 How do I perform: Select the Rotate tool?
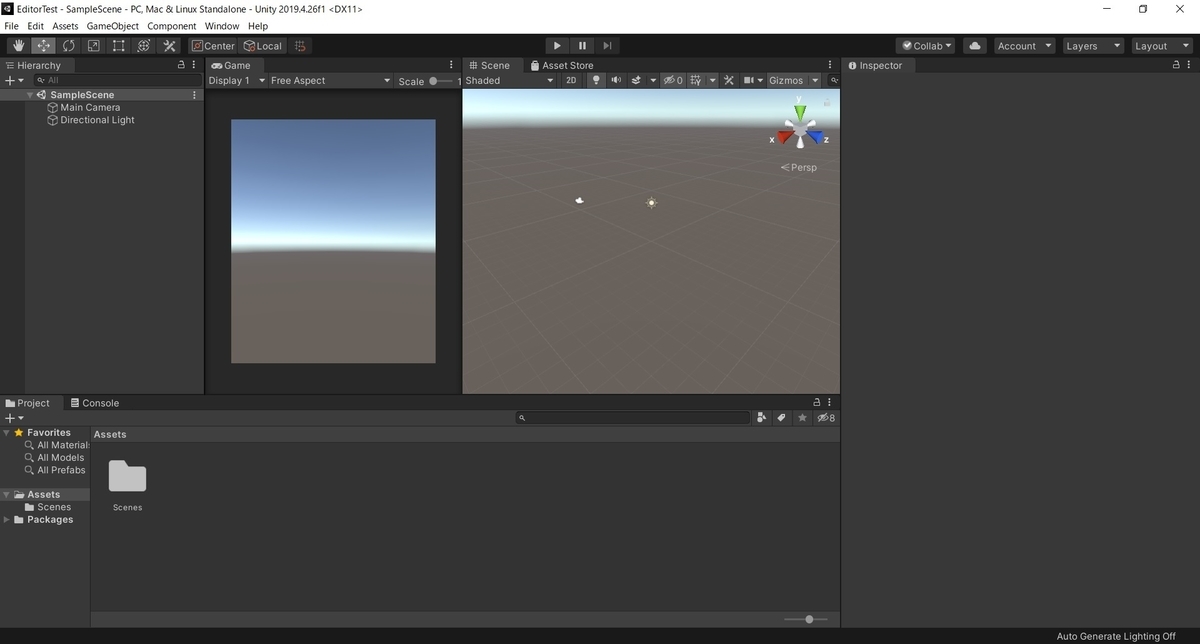68,46
